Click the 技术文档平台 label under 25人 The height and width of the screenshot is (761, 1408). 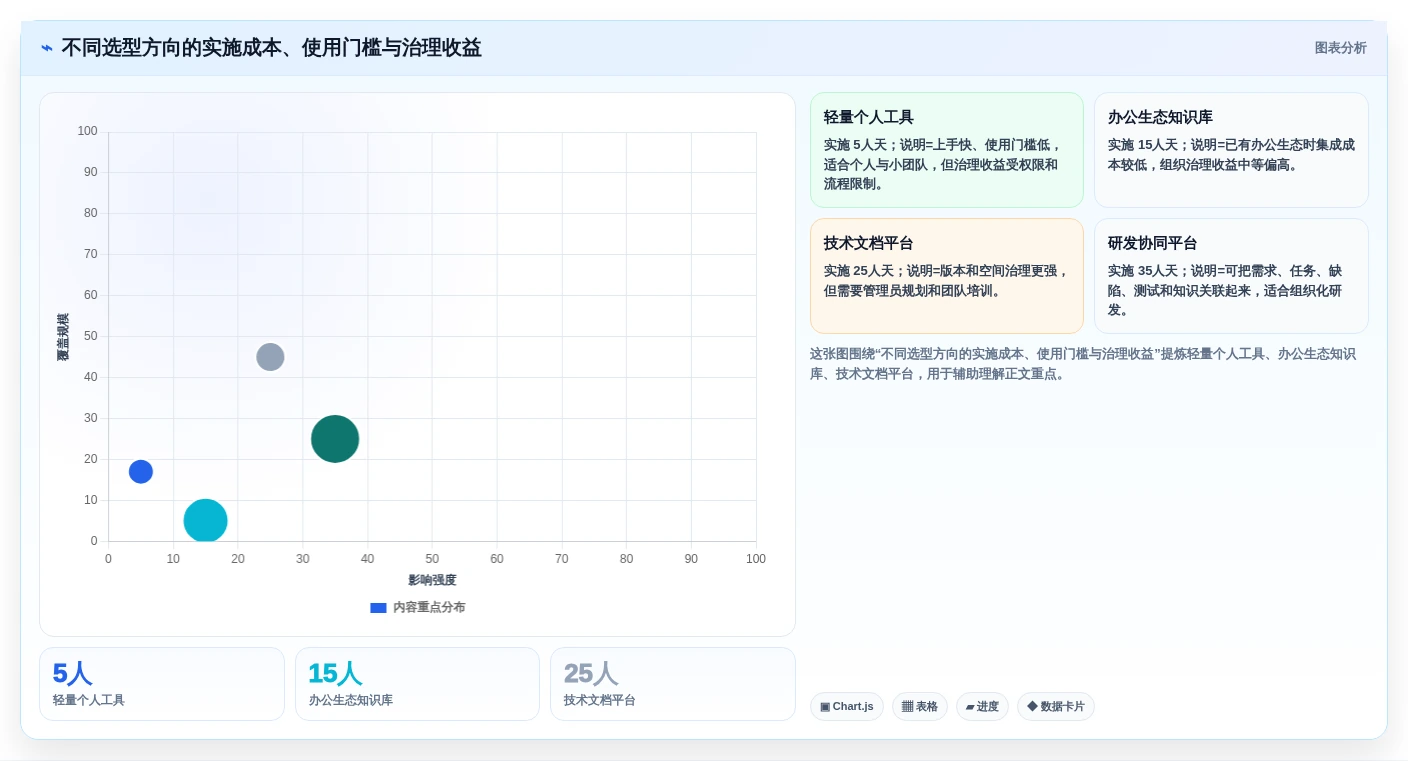click(600, 701)
